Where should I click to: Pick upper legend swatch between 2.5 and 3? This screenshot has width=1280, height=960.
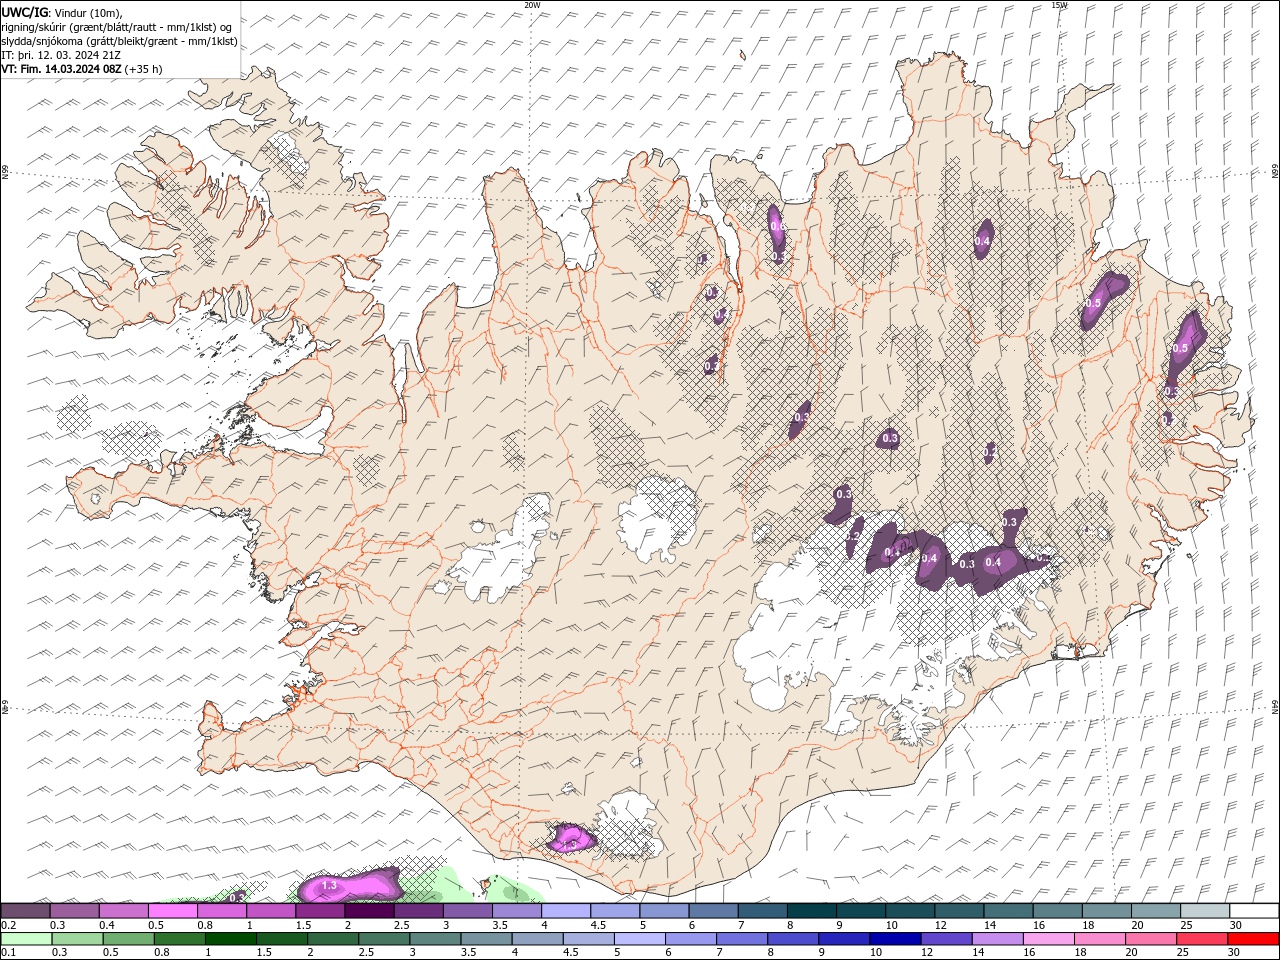click(418, 911)
